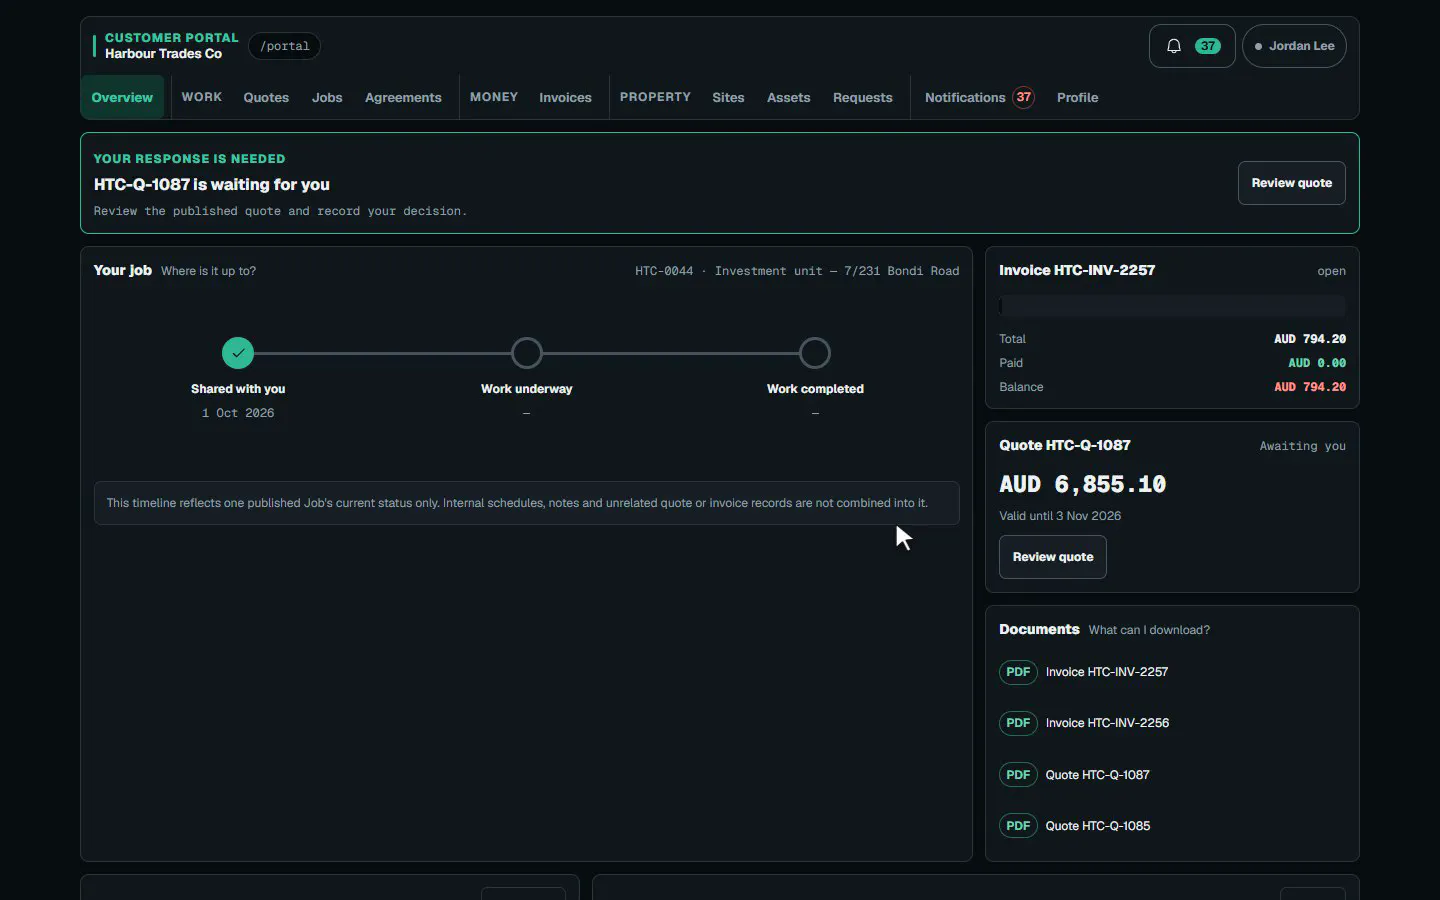Screen dimensions: 1440x900
Task: Click the PDF icon for Quote HTC-Q-1085
Action: [1018, 826]
